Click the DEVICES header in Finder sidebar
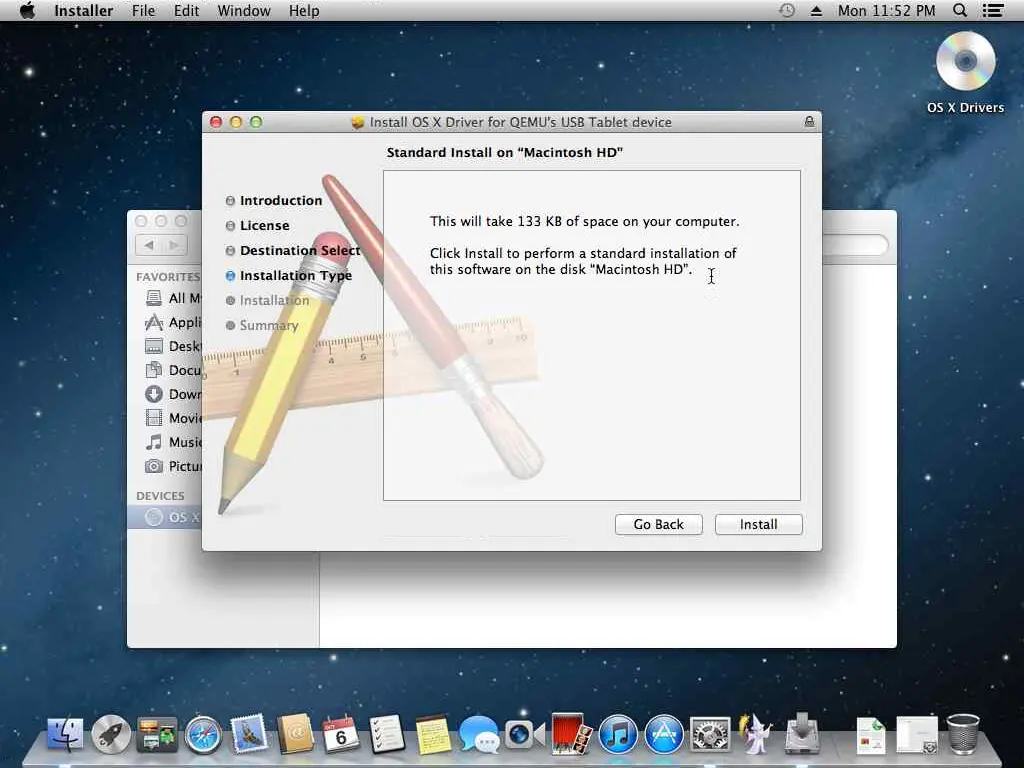Viewport: 1024px width, 768px height. (160, 496)
